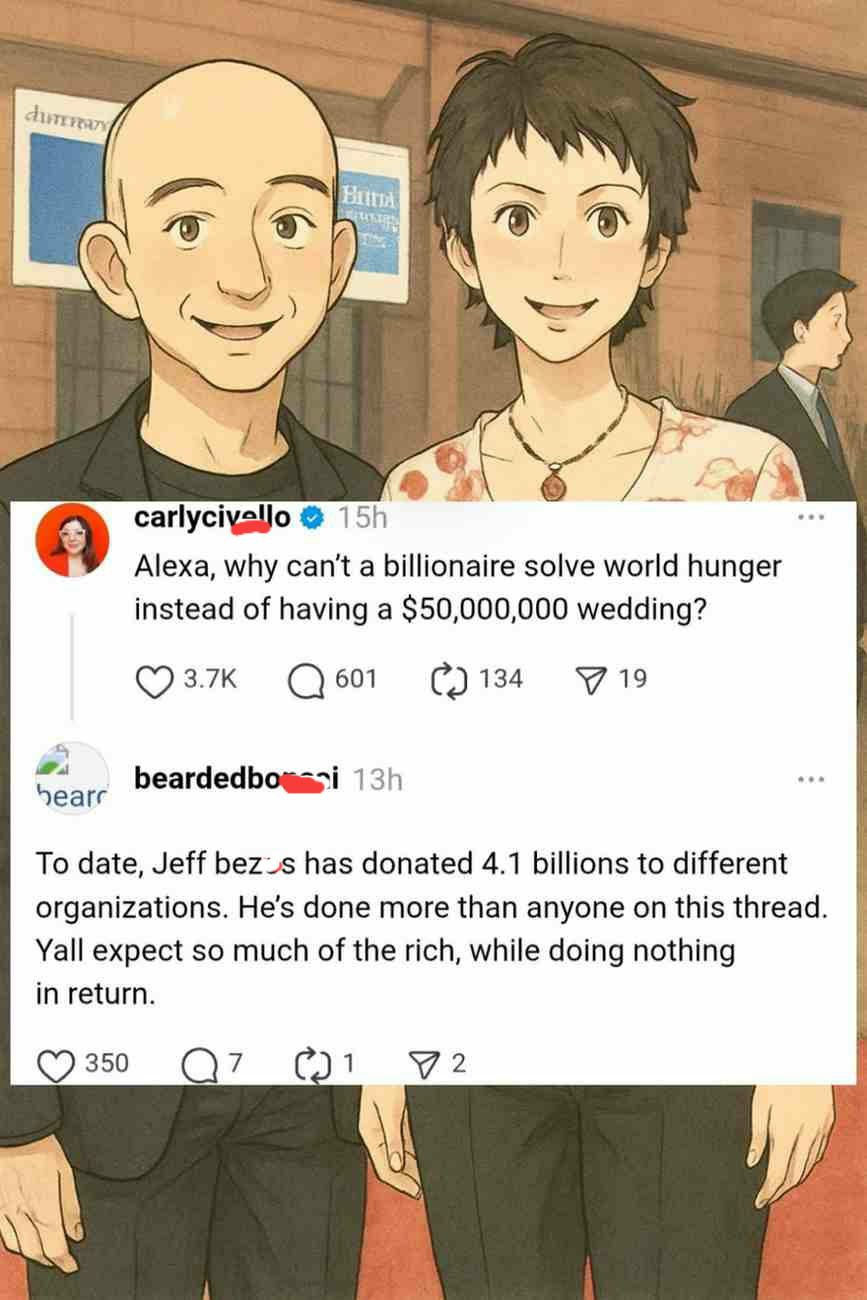This screenshot has height=1300, width=867.
Task: Visit the beardedbo username link
Action: tap(238, 778)
